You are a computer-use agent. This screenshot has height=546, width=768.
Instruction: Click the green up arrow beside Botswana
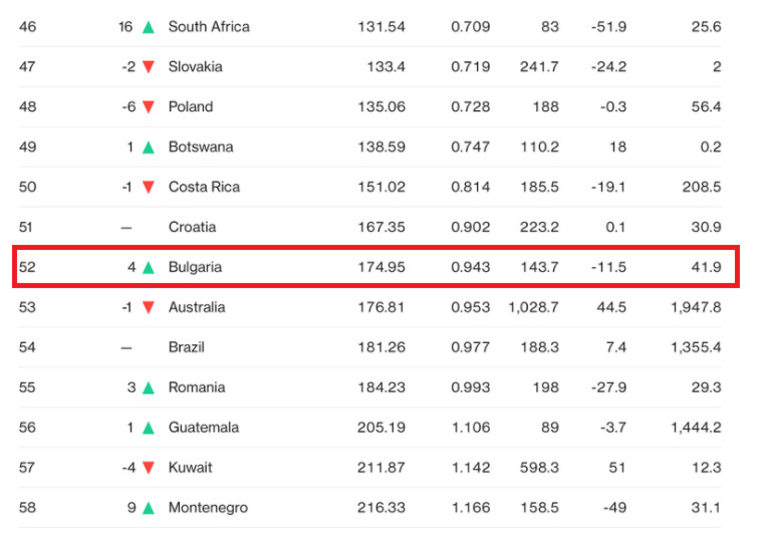[148, 147]
